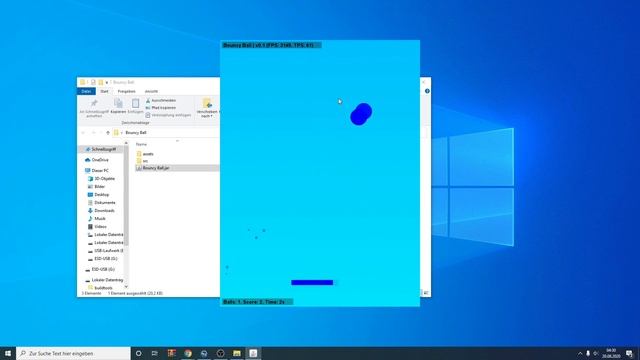
Task: Open Task View from the taskbar
Action: click(155, 353)
